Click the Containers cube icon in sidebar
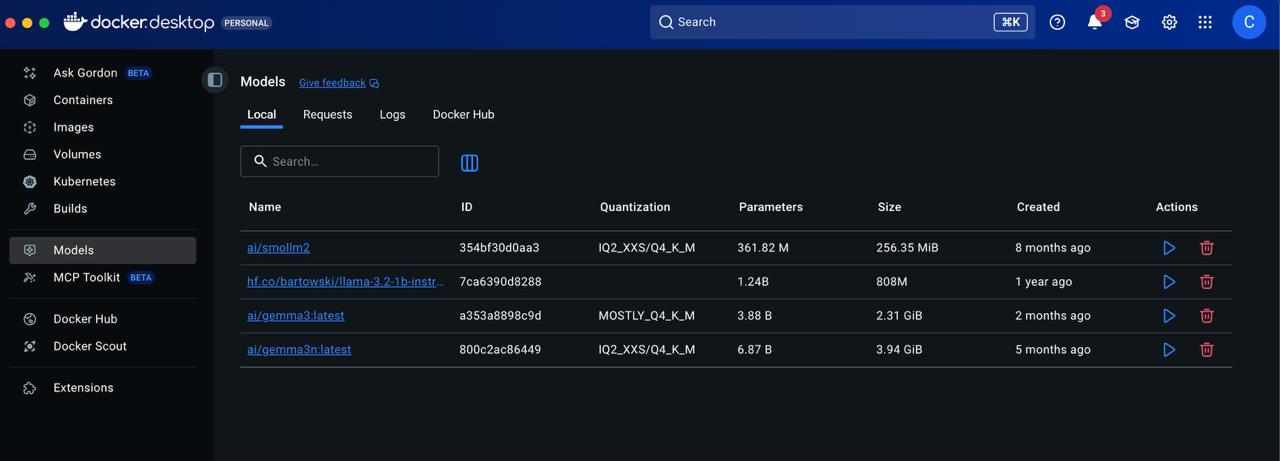This screenshot has width=1280, height=461. [30, 100]
